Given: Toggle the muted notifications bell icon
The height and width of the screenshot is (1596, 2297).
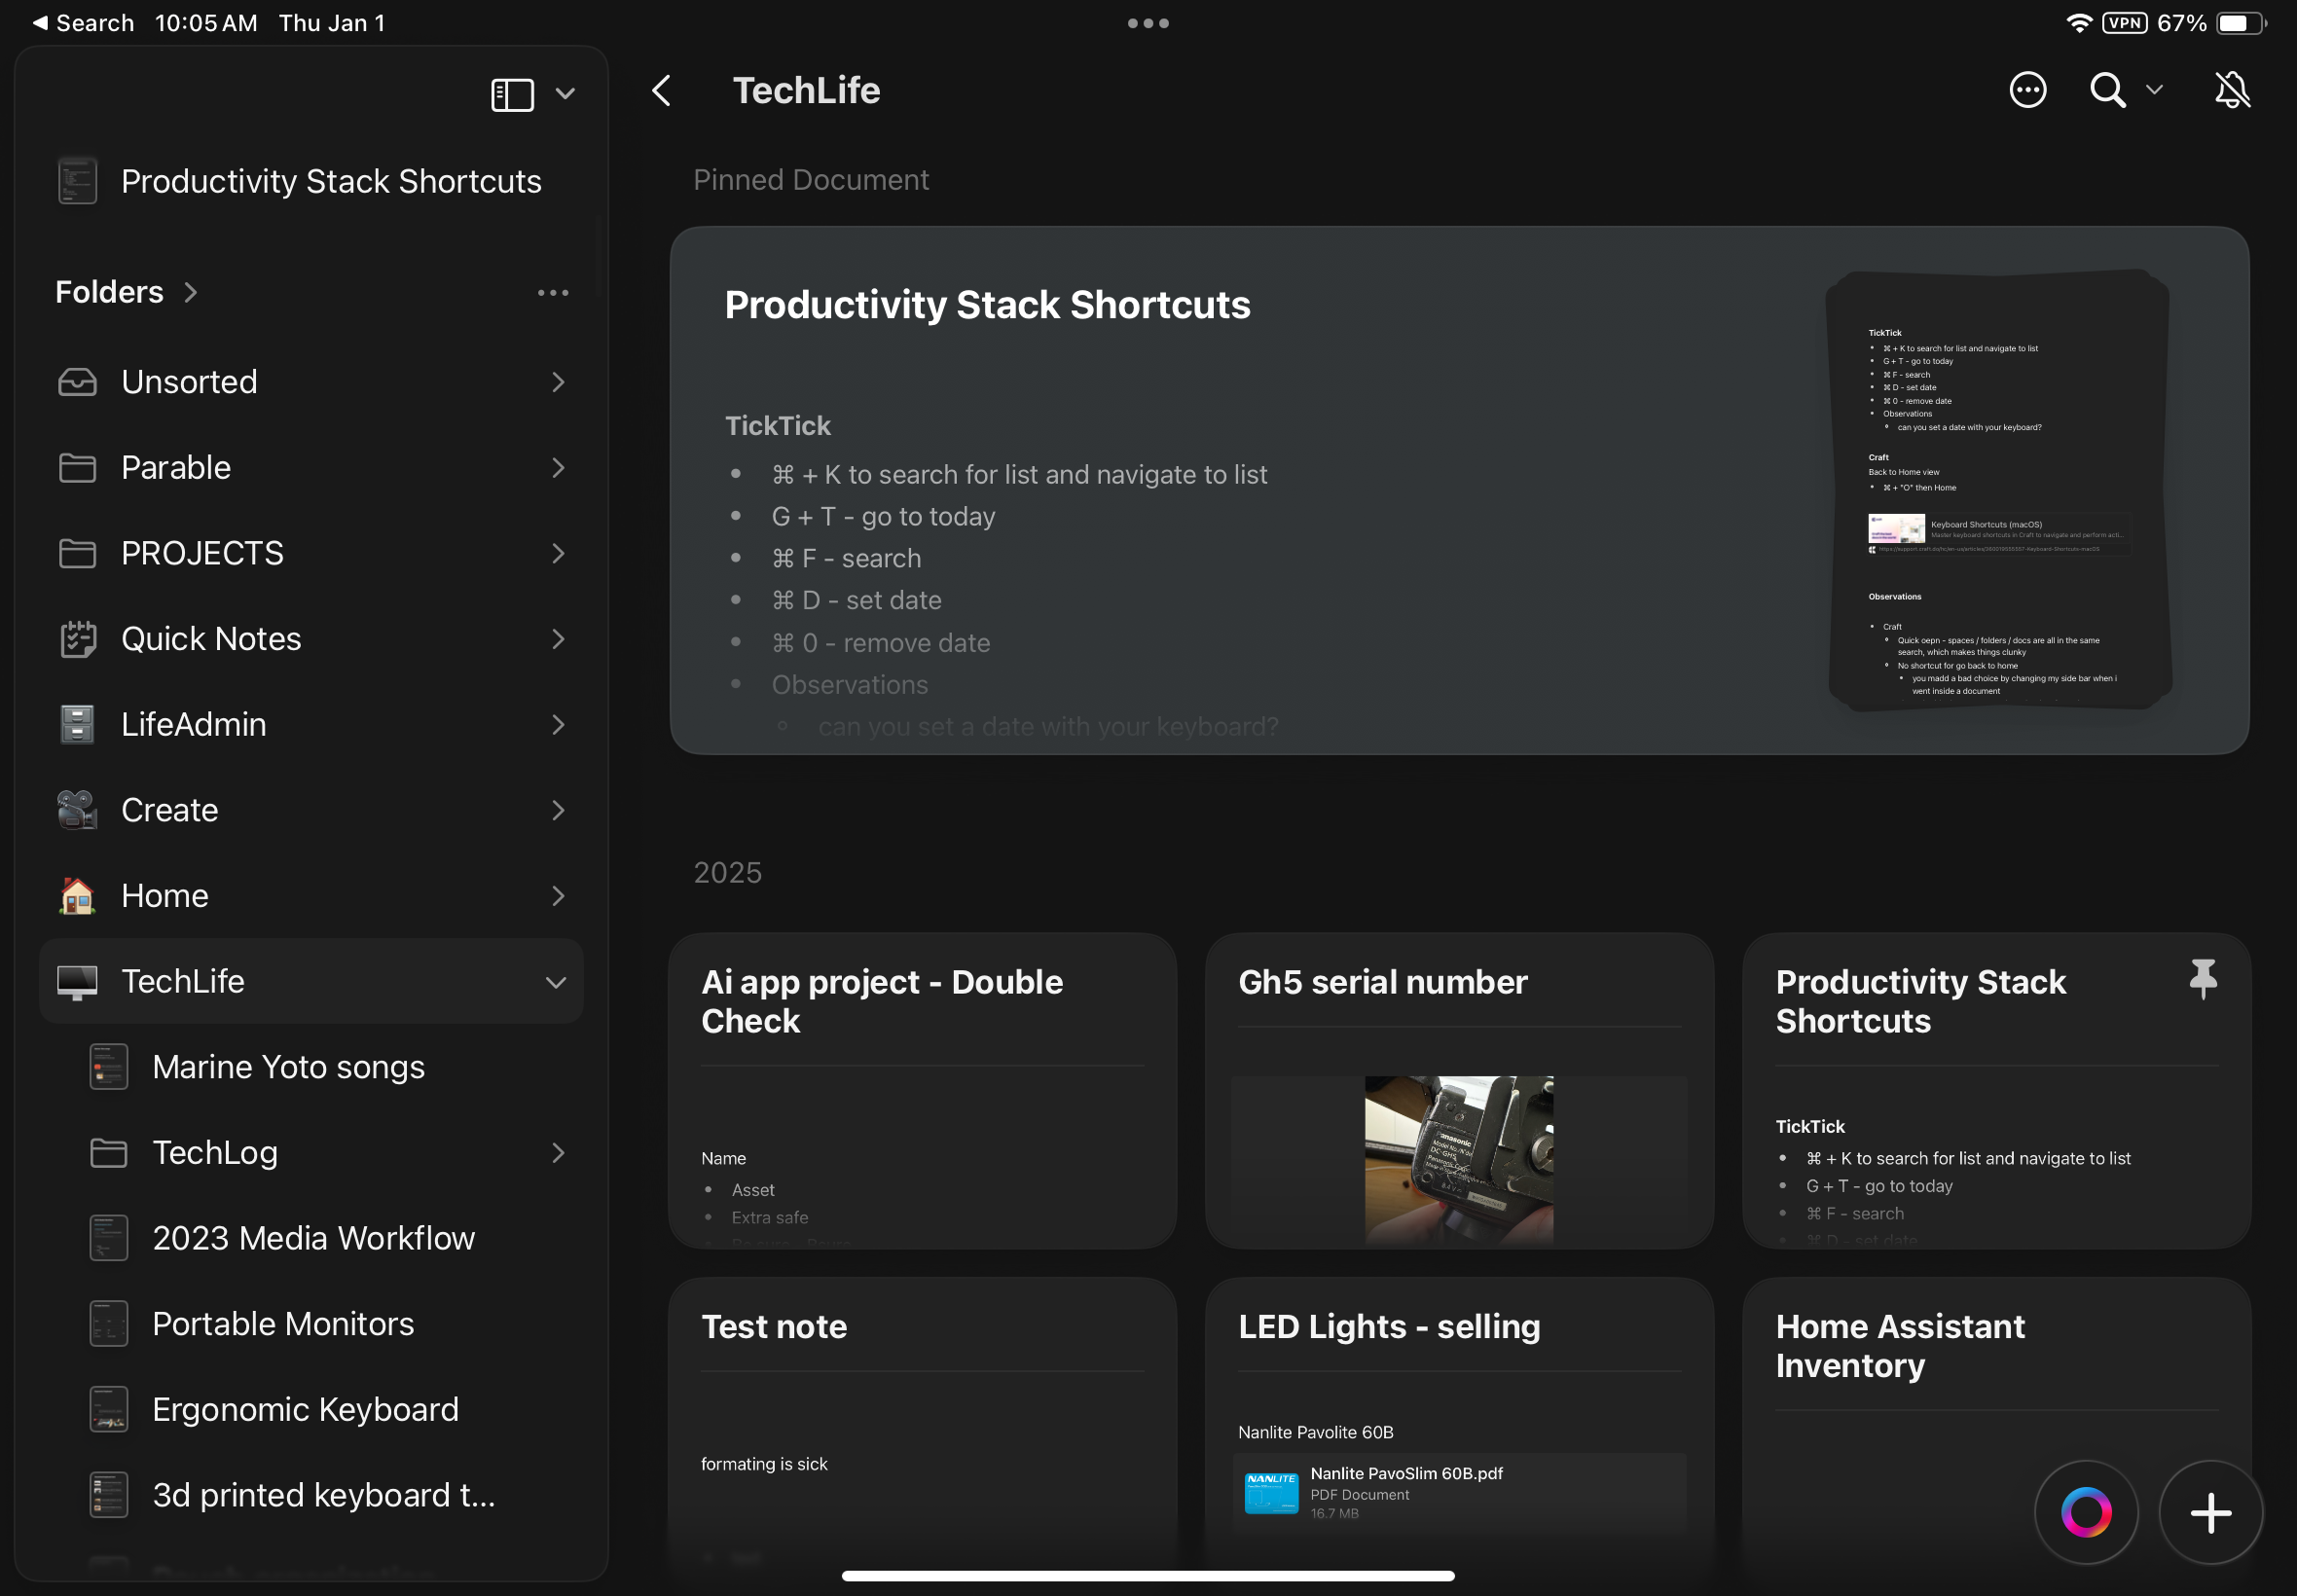Looking at the screenshot, I should click(x=2231, y=91).
